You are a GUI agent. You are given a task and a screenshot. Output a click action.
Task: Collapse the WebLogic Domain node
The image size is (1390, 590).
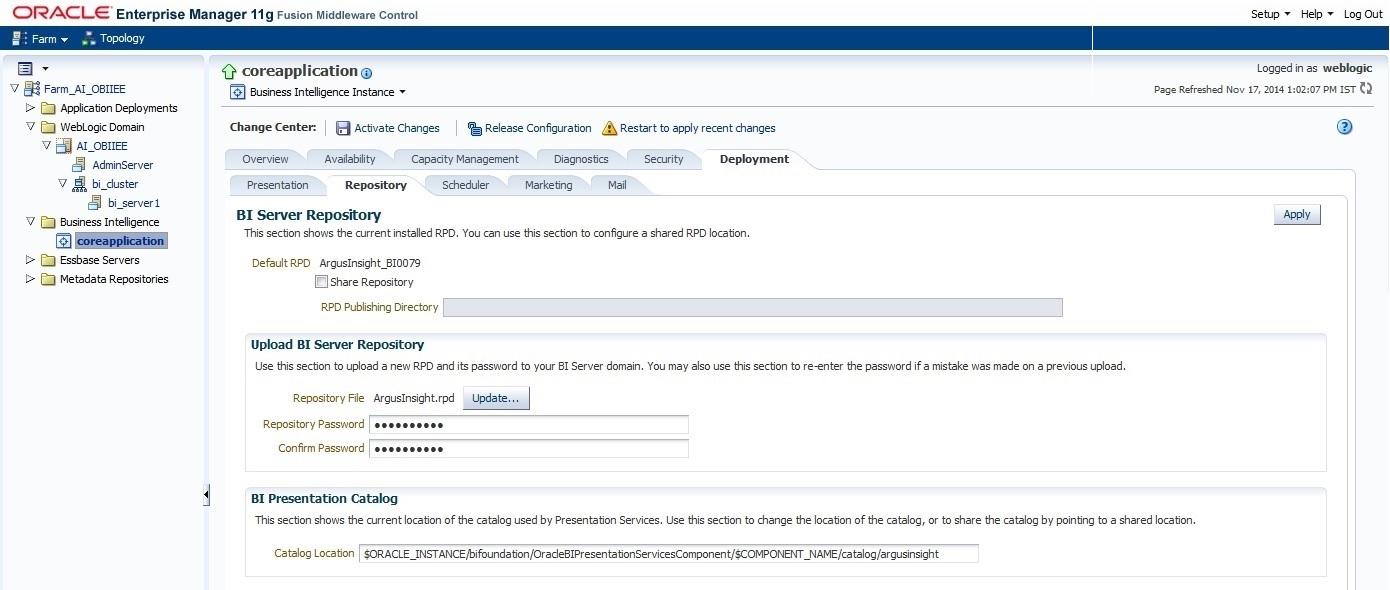[x=30, y=127]
